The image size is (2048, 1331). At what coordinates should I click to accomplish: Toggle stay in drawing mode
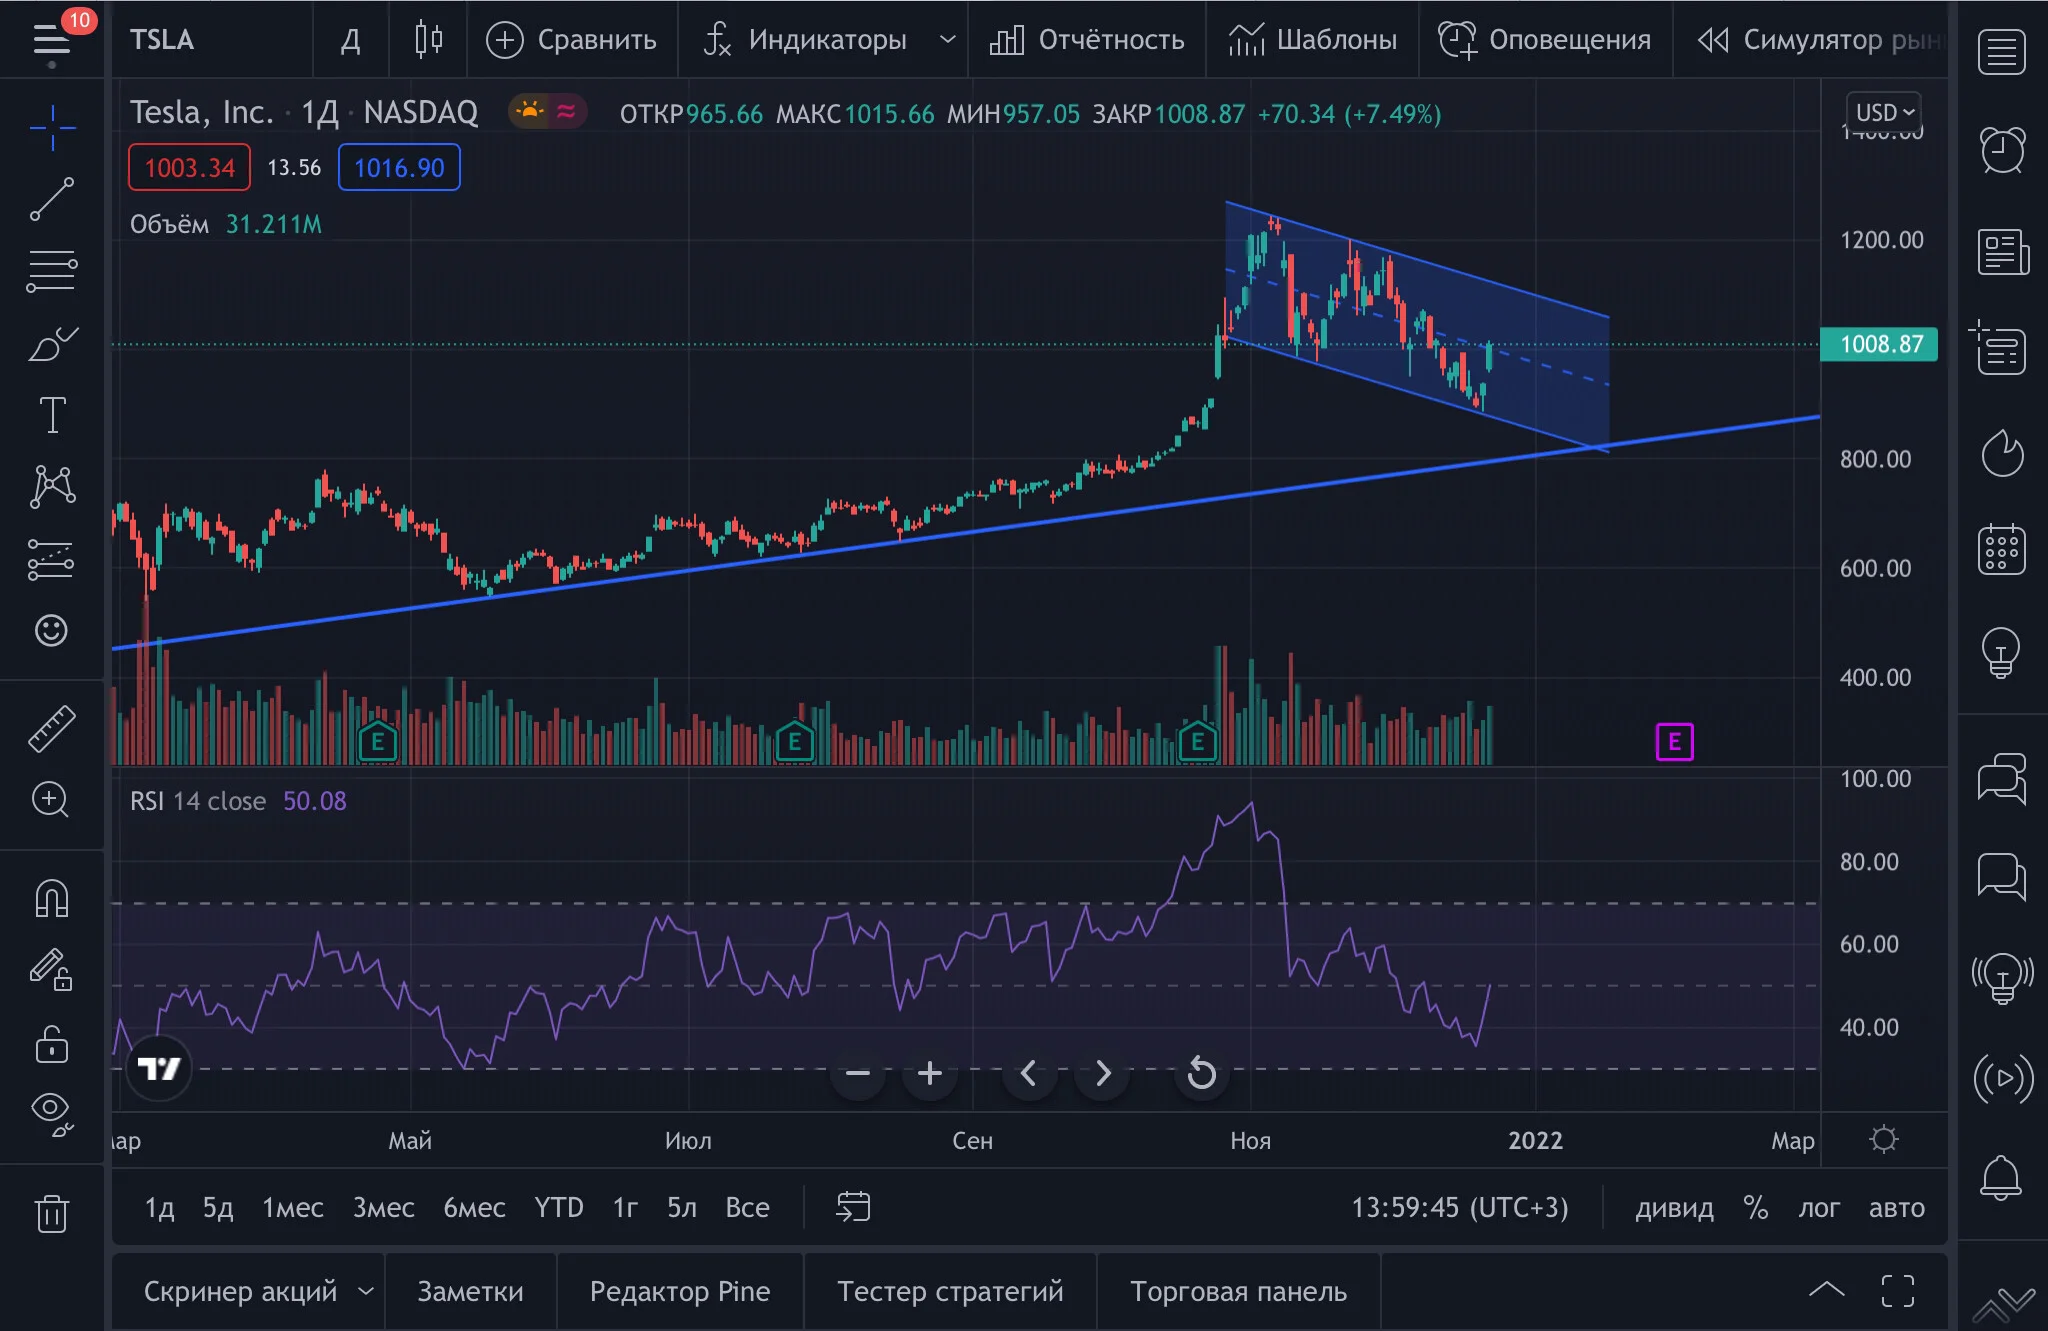(x=52, y=969)
